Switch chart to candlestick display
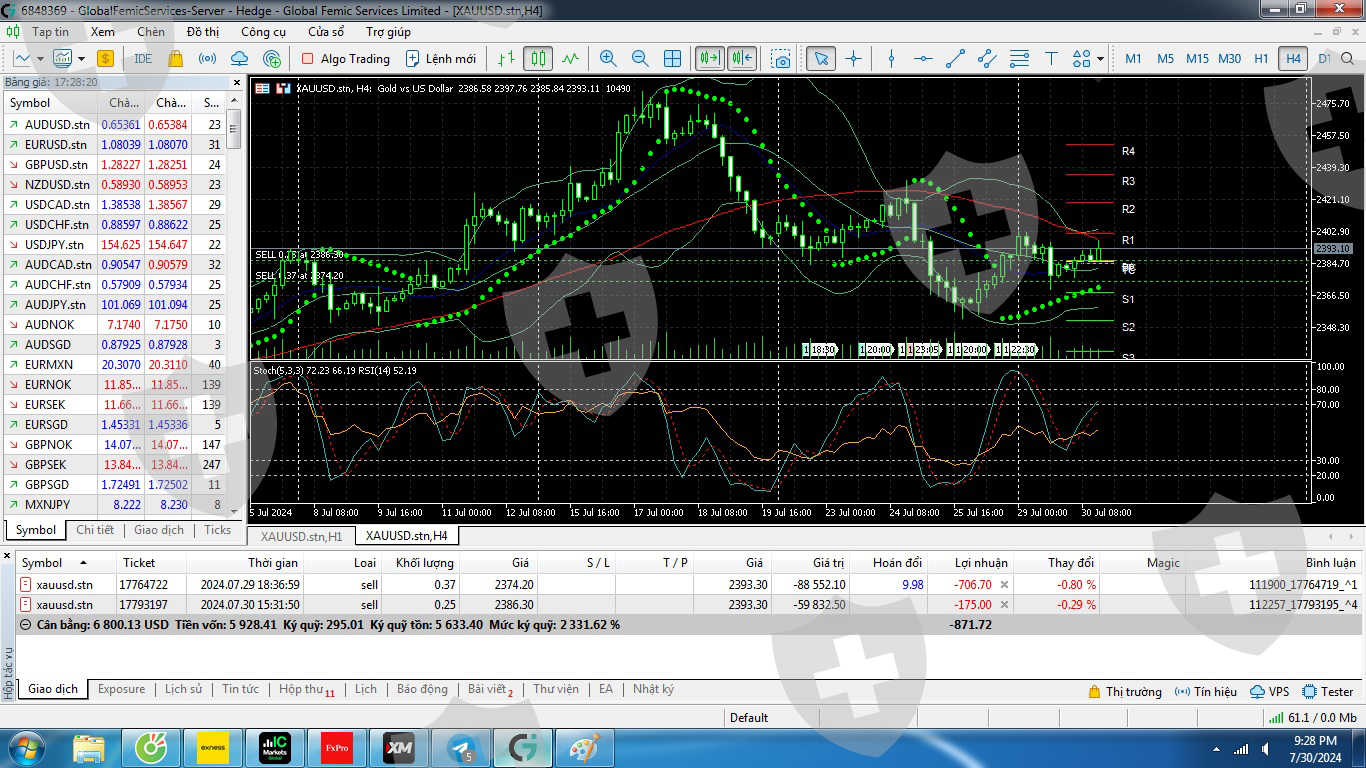Image resolution: width=1366 pixels, height=768 pixels. (538, 59)
